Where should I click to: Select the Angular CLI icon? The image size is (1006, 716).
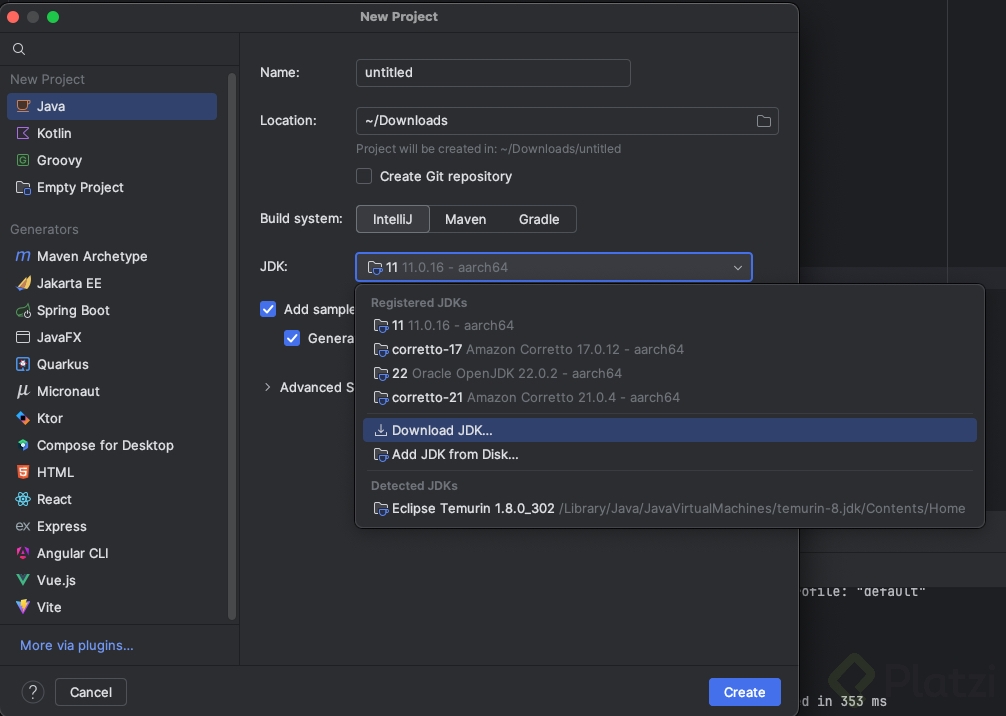coord(23,553)
